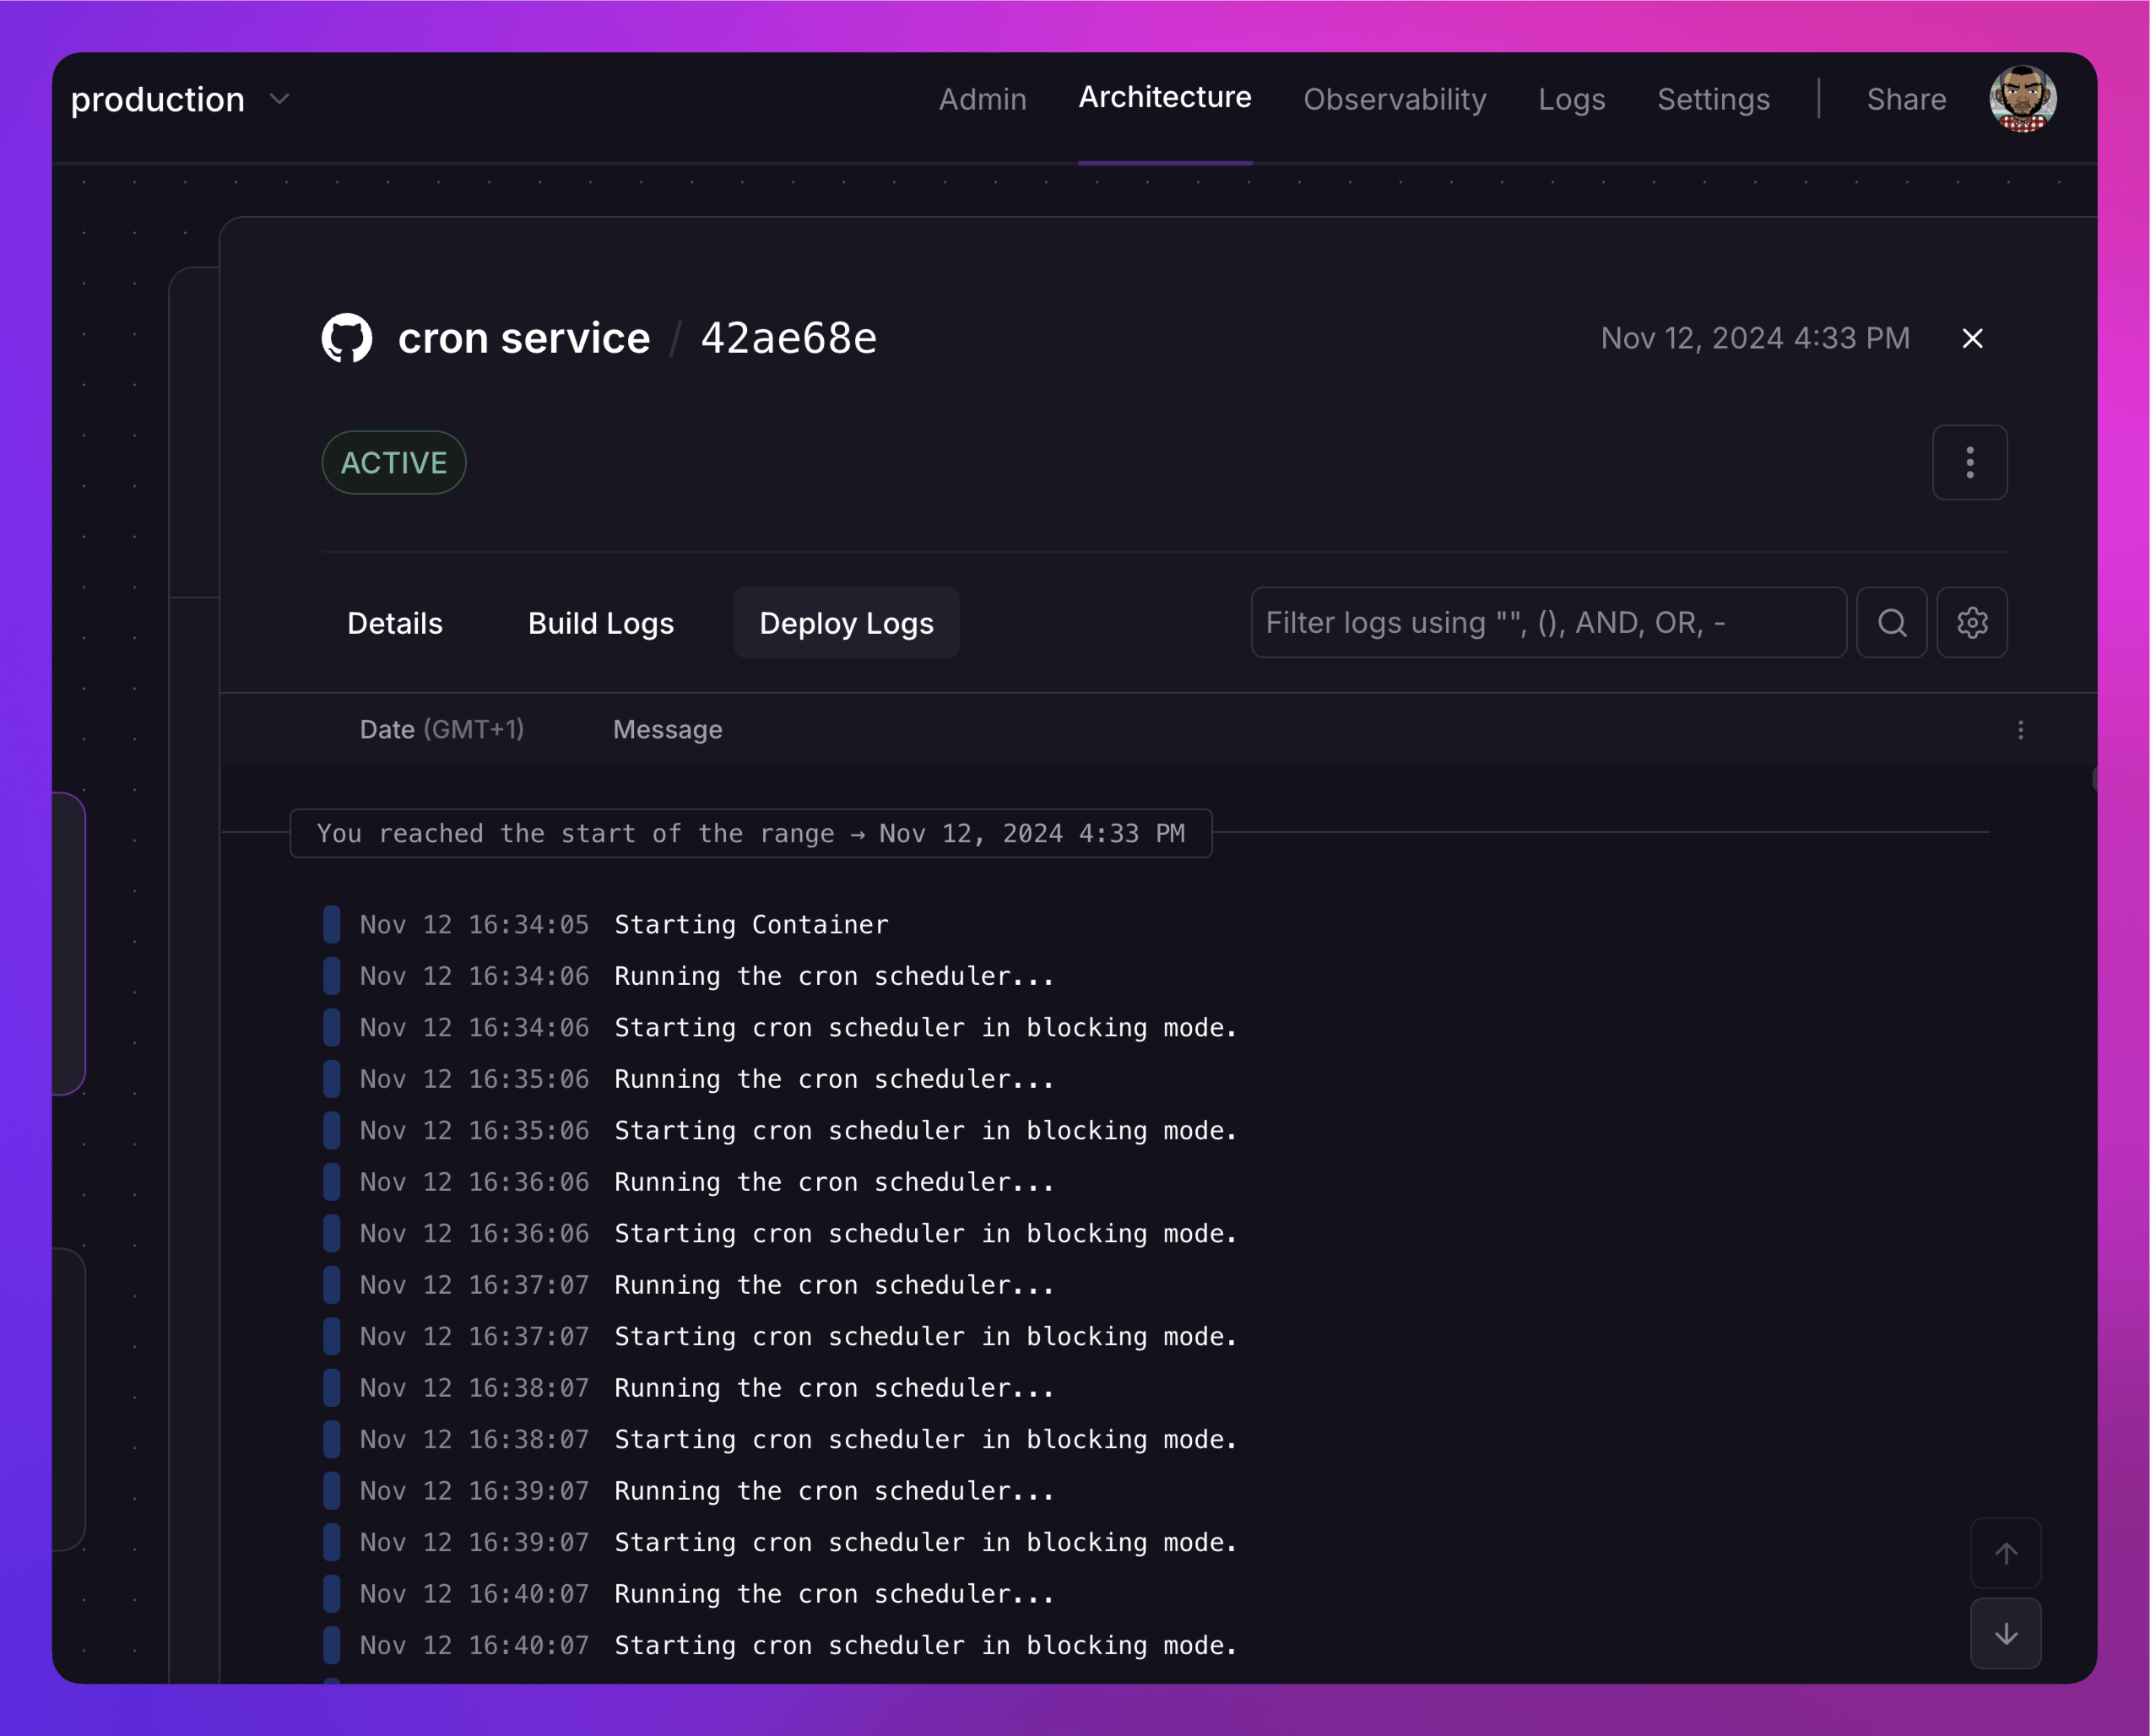The width and height of the screenshot is (2150, 1736).
Task: Open Settings from the top navigation
Action: tap(1713, 99)
